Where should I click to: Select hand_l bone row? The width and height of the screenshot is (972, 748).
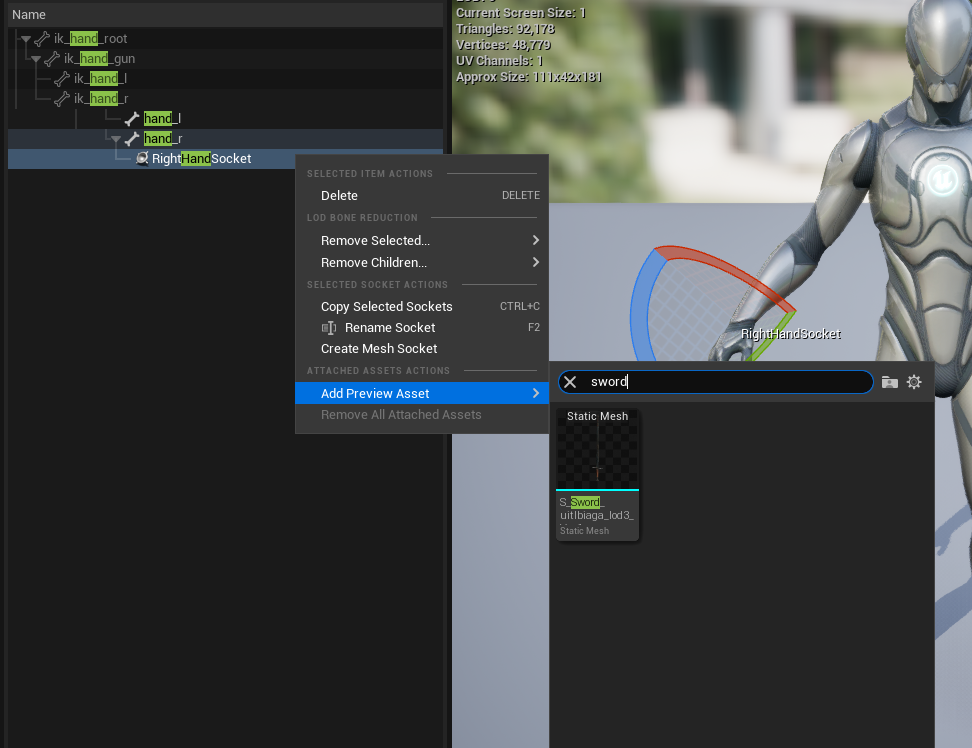[x=226, y=118]
